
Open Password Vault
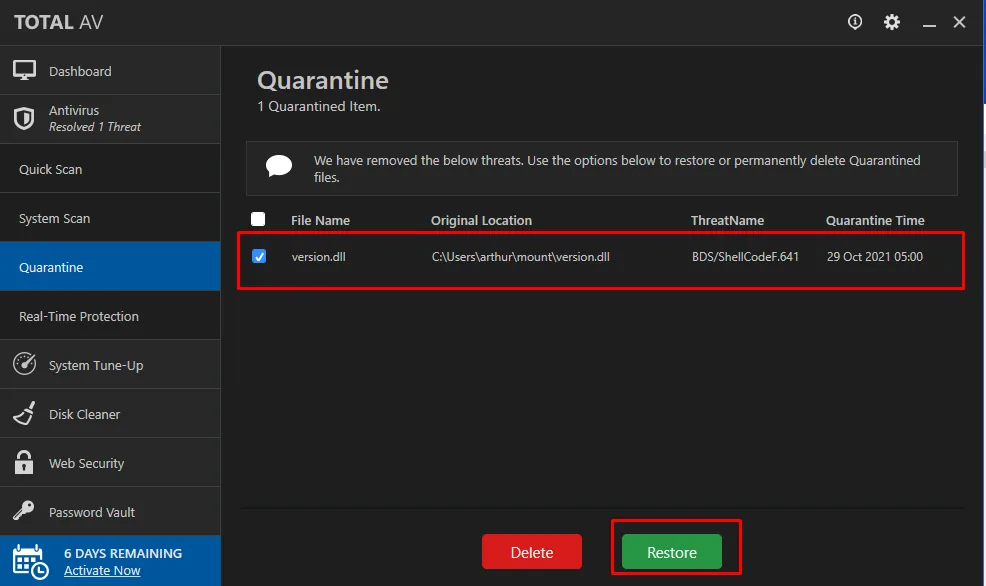(110, 511)
